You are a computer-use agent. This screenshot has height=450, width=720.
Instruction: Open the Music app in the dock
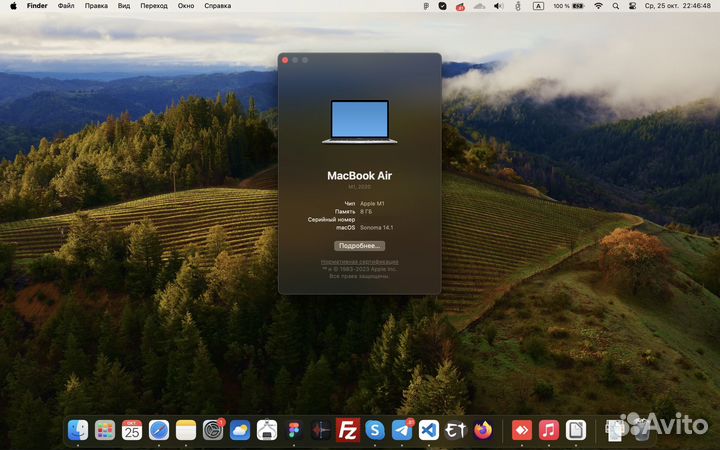coord(549,430)
